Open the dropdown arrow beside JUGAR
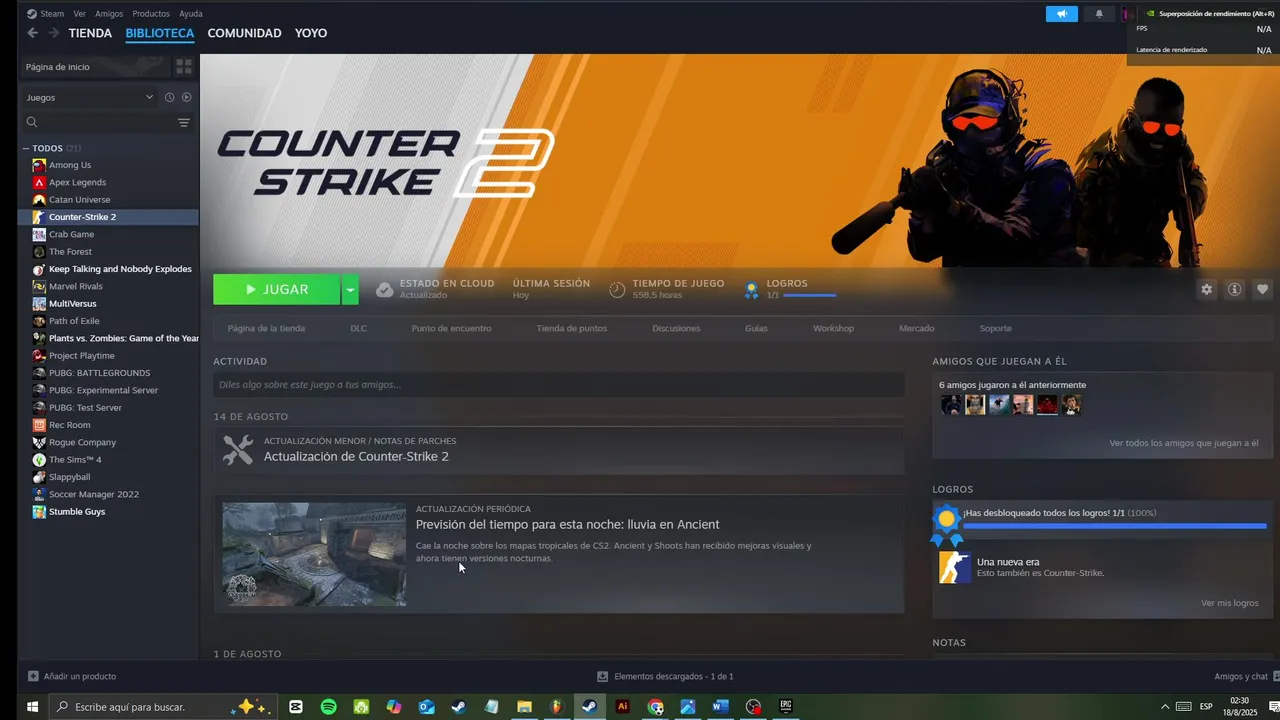Image resolution: width=1280 pixels, height=720 pixels. pos(350,290)
